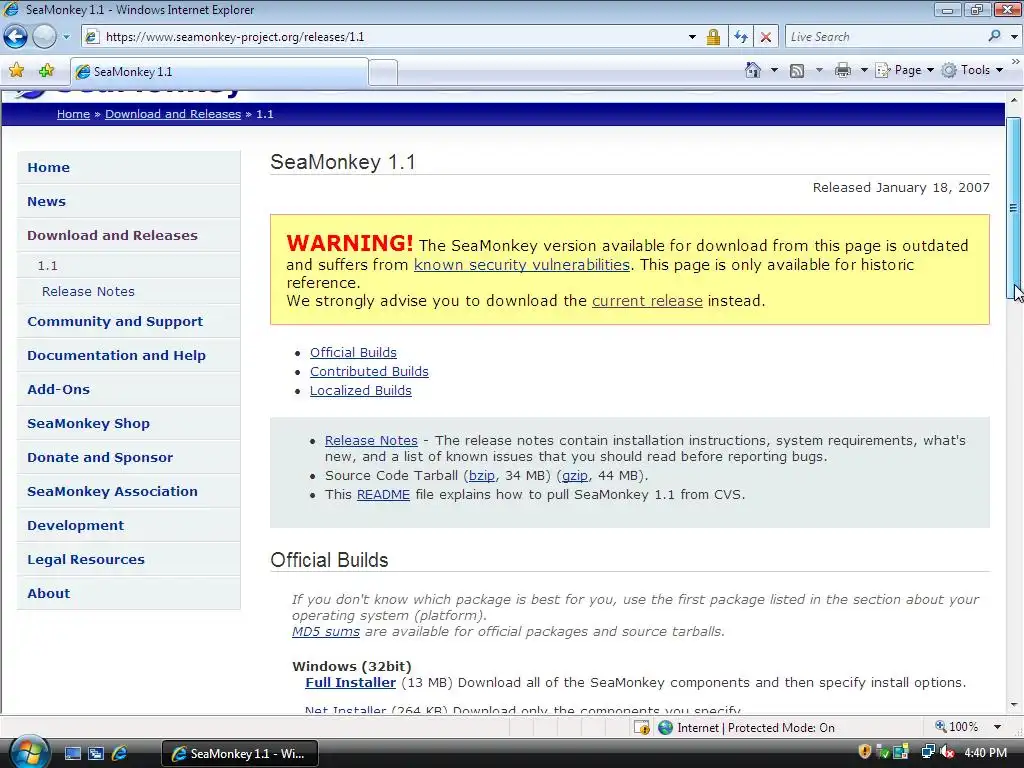Expand the address bar history dropdown
Viewport: 1024px width, 768px height.
point(692,37)
